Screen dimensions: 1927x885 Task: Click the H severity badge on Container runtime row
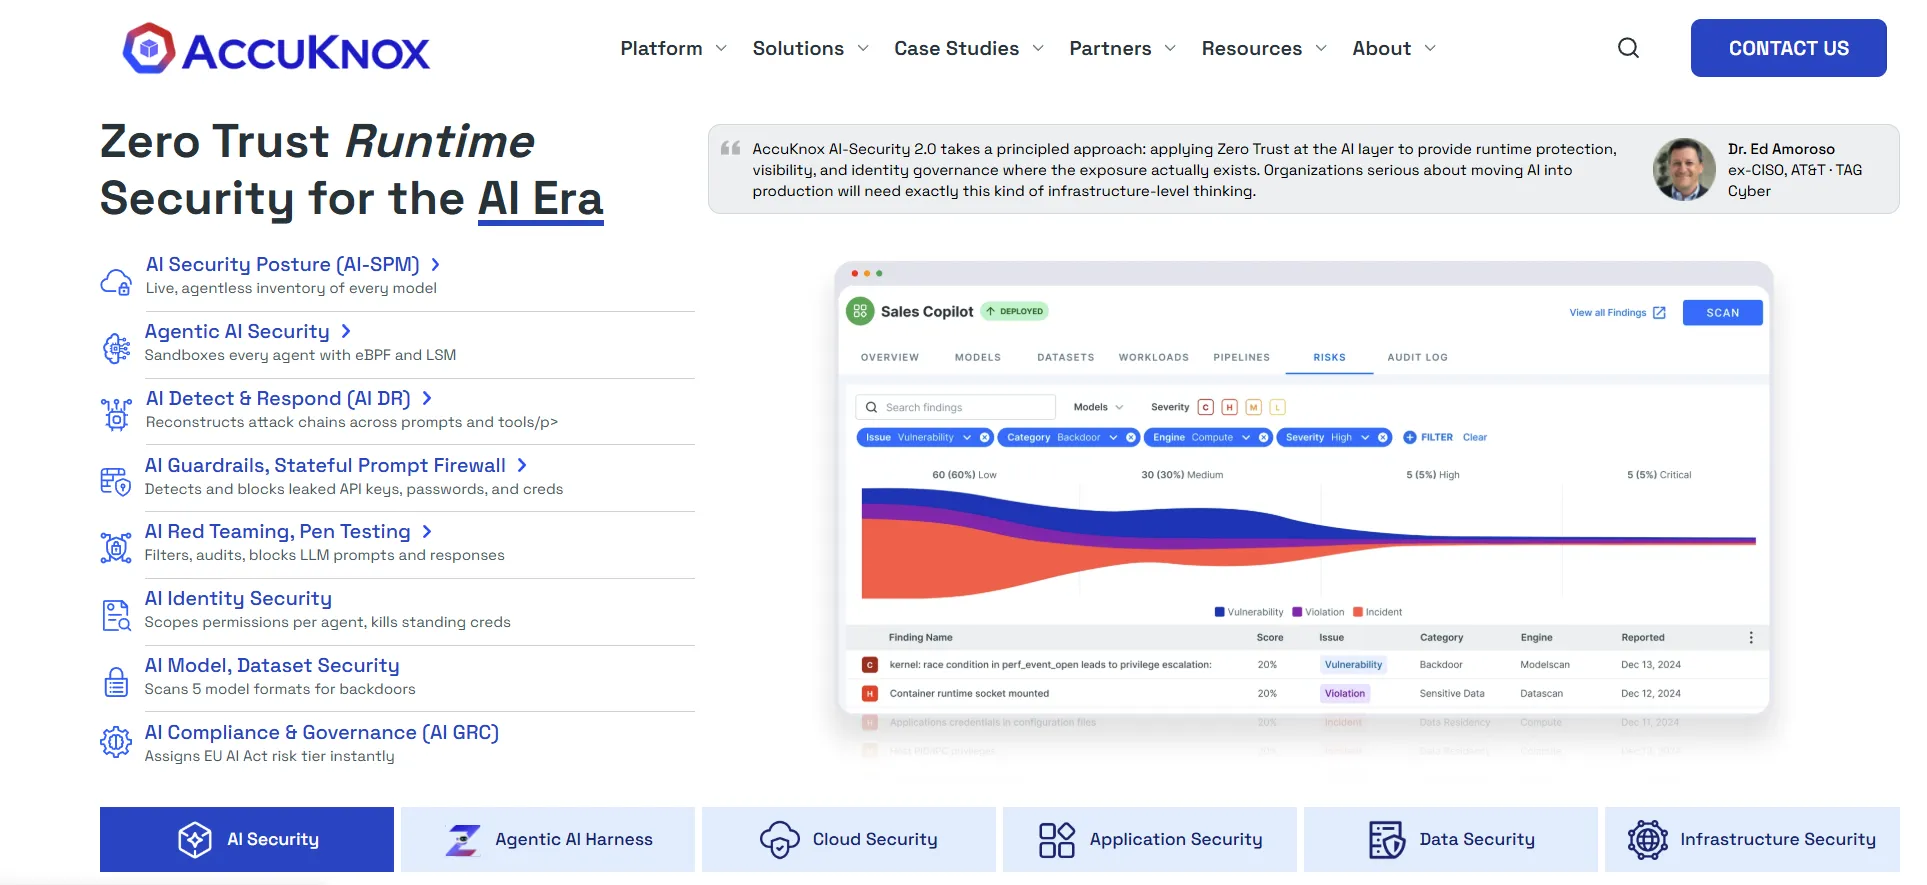[869, 693]
